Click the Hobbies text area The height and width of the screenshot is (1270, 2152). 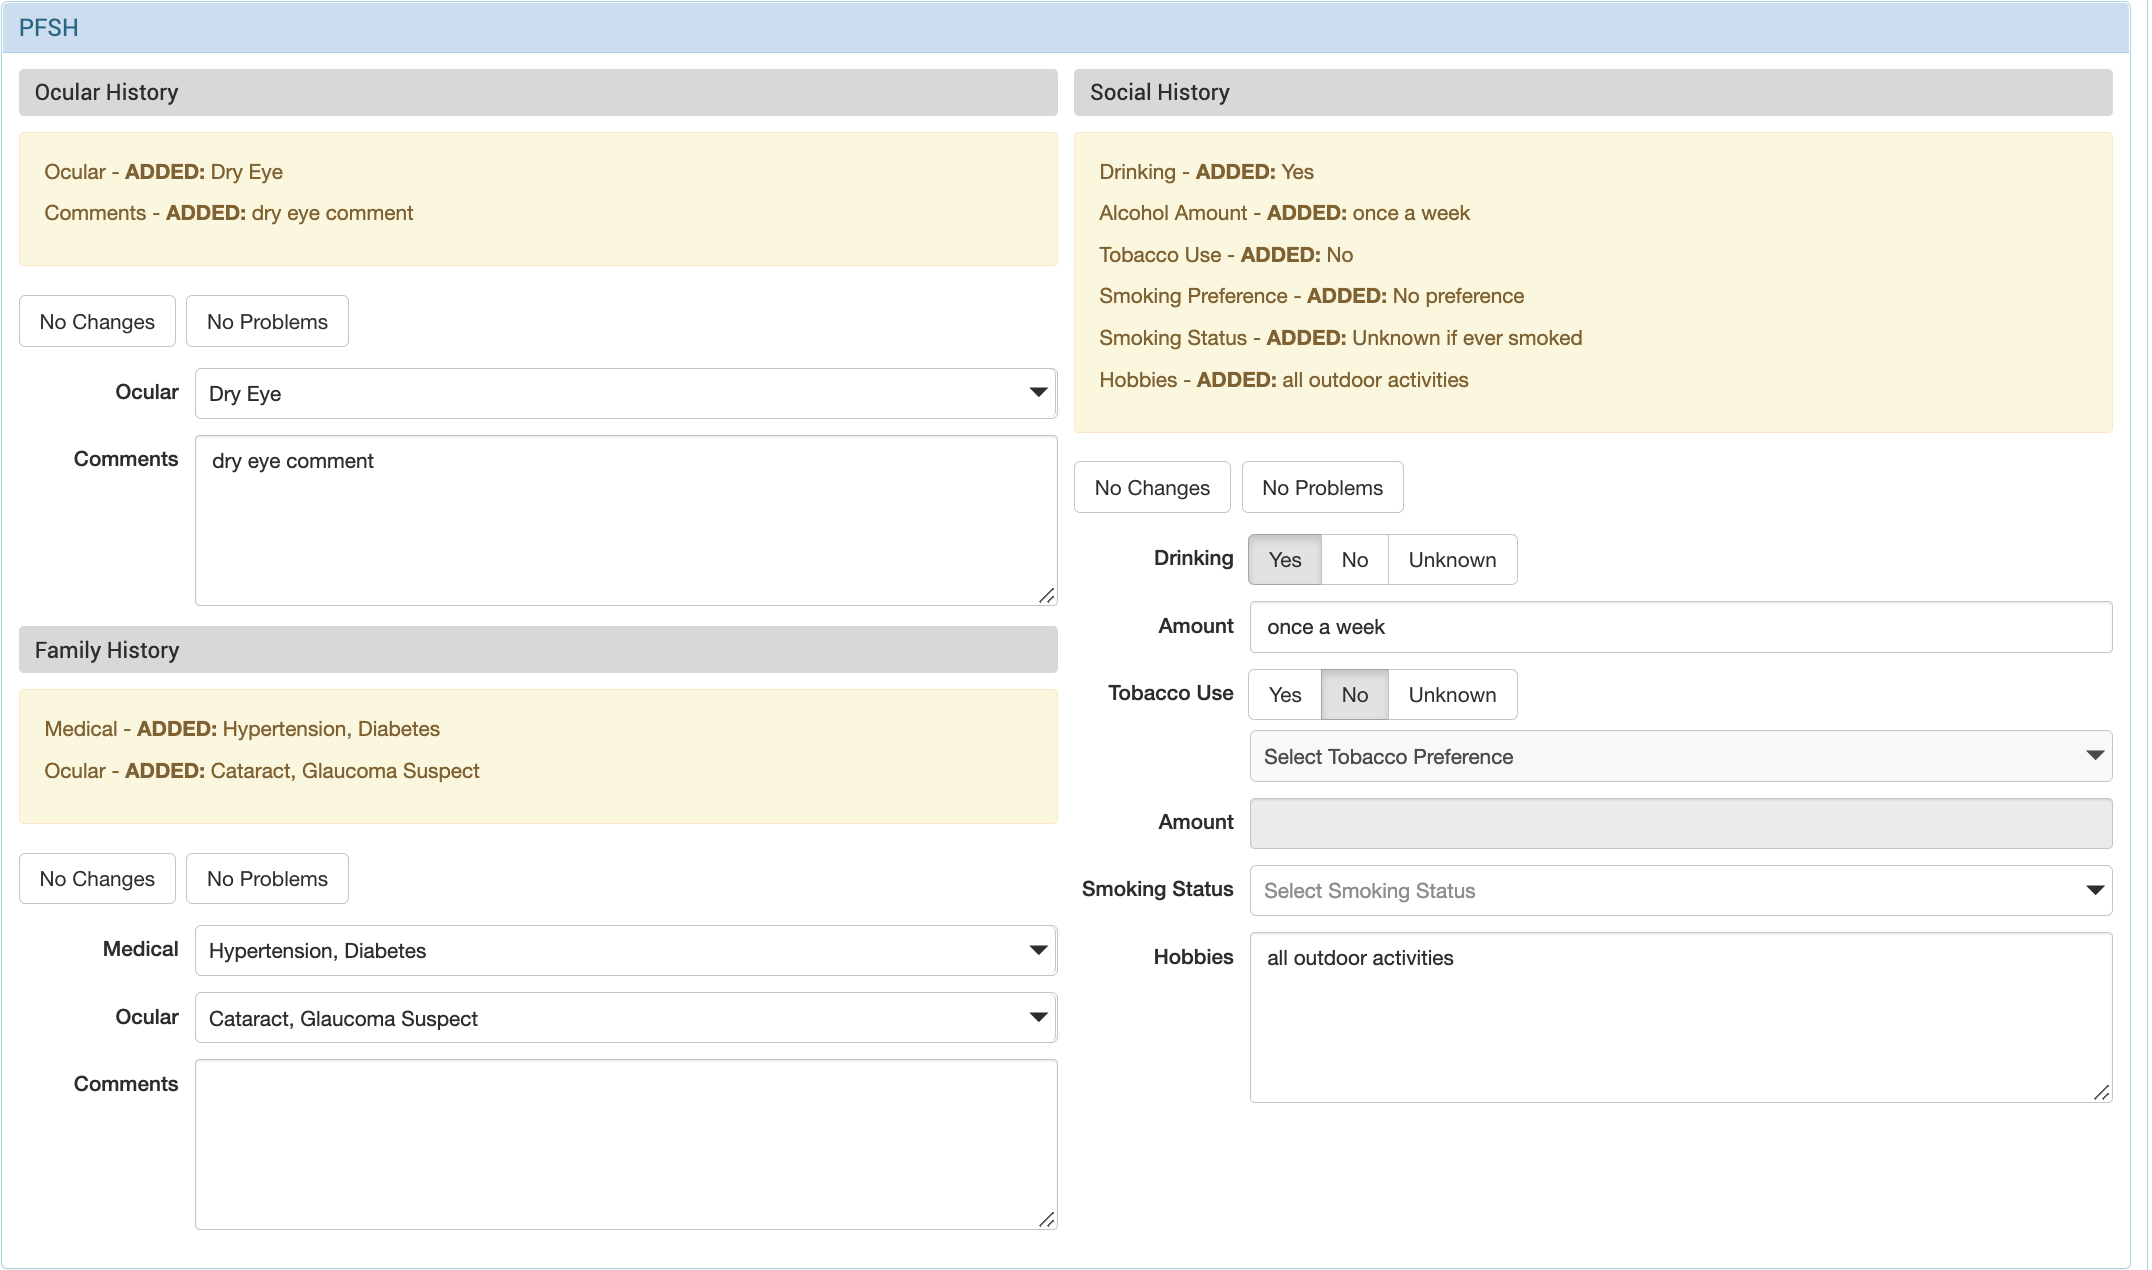(1680, 1018)
